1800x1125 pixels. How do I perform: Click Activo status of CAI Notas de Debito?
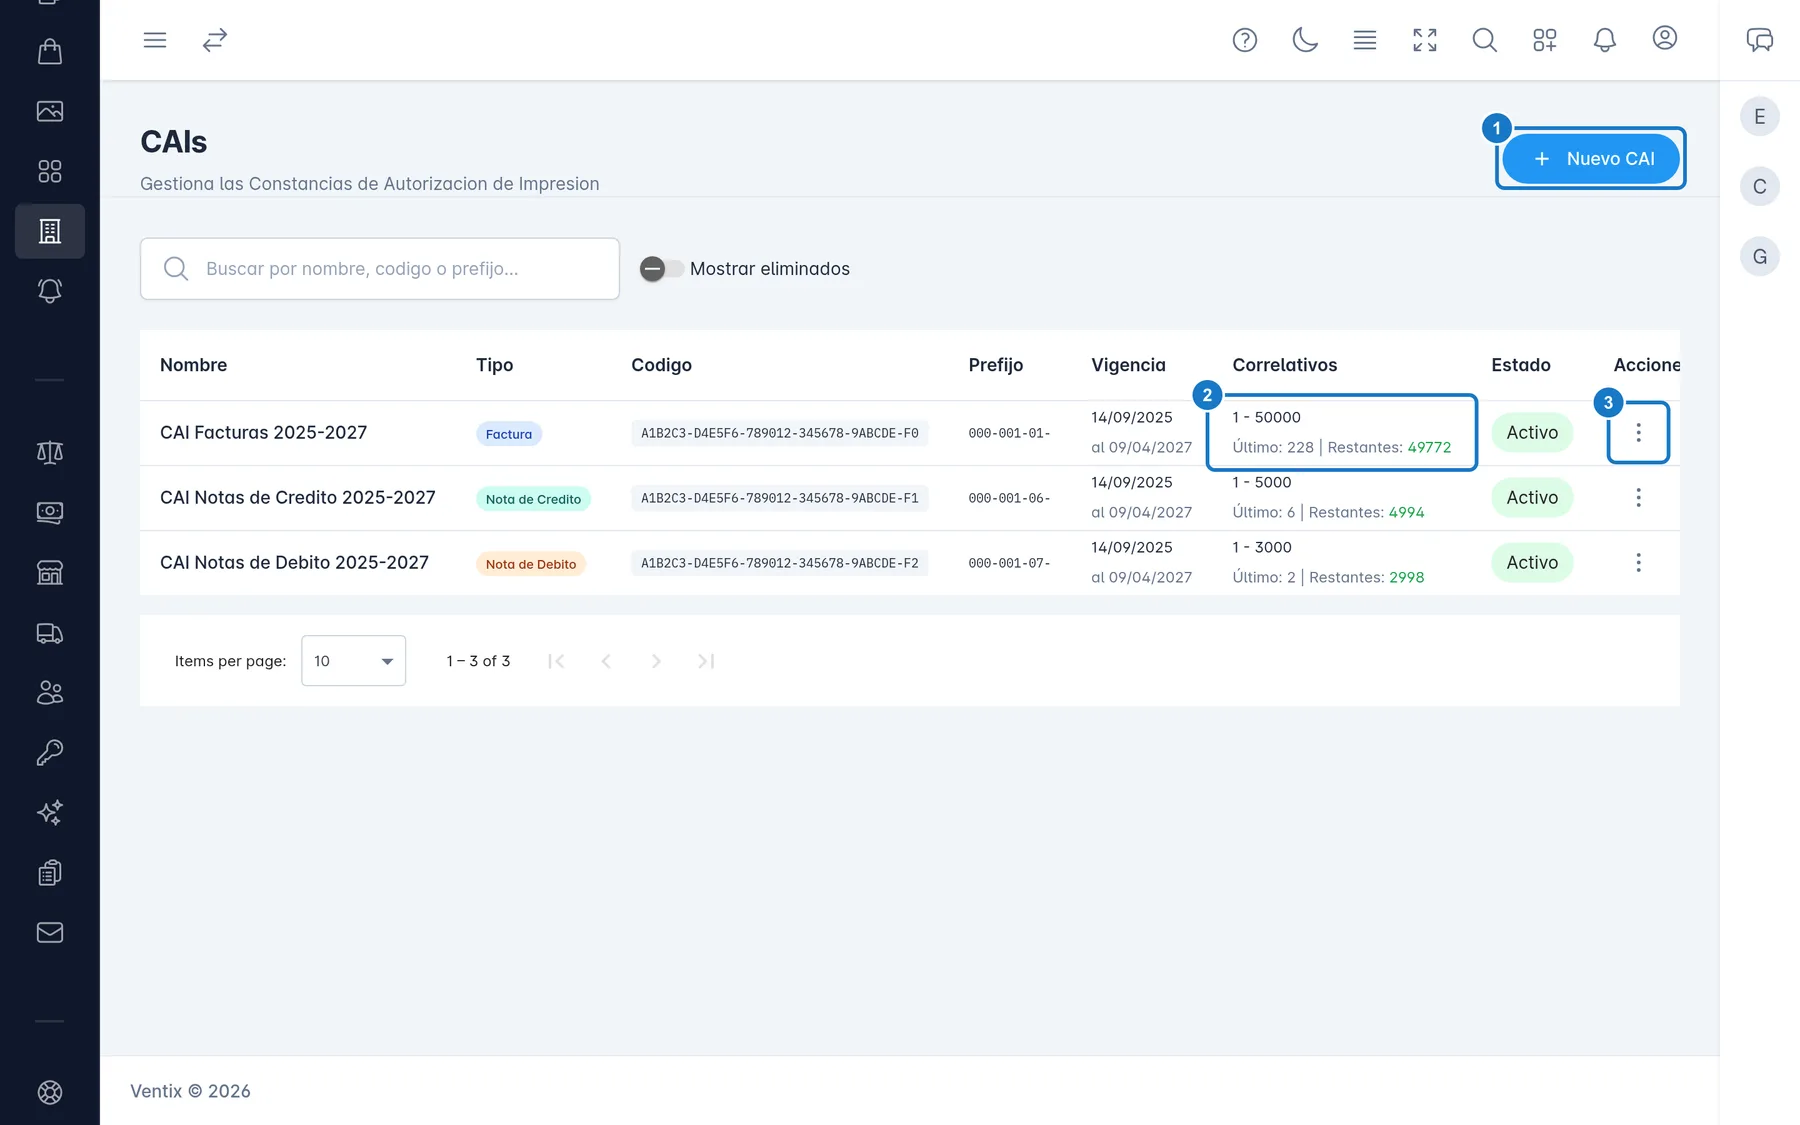[x=1532, y=563]
